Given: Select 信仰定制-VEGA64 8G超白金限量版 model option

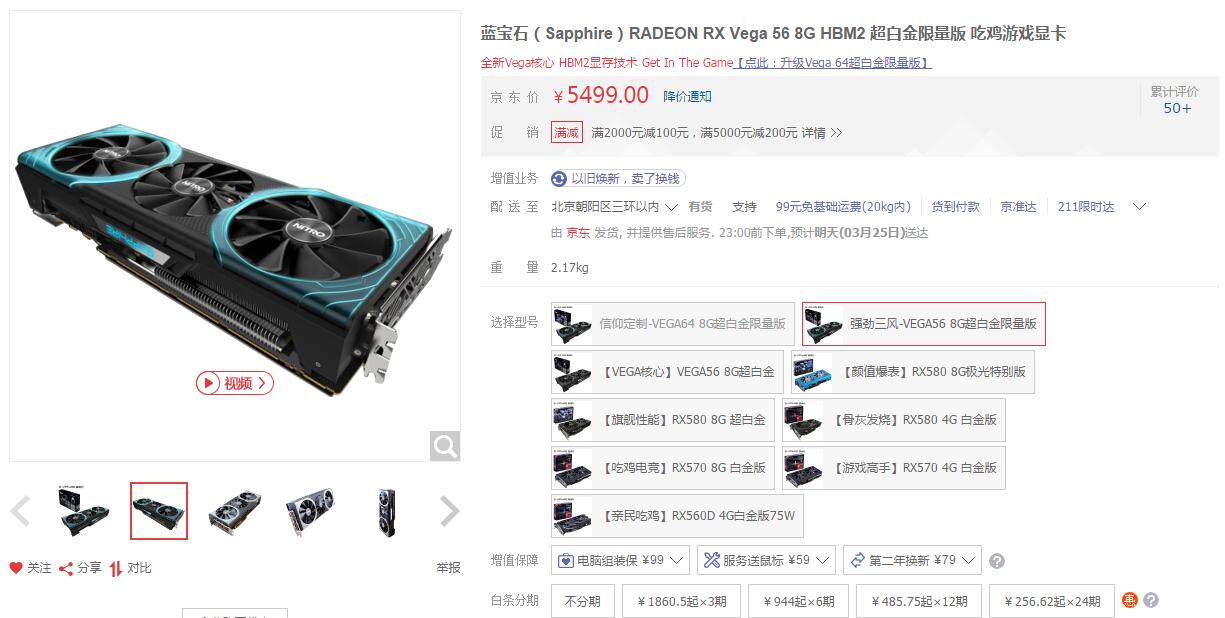Looking at the screenshot, I should [x=673, y=324].
